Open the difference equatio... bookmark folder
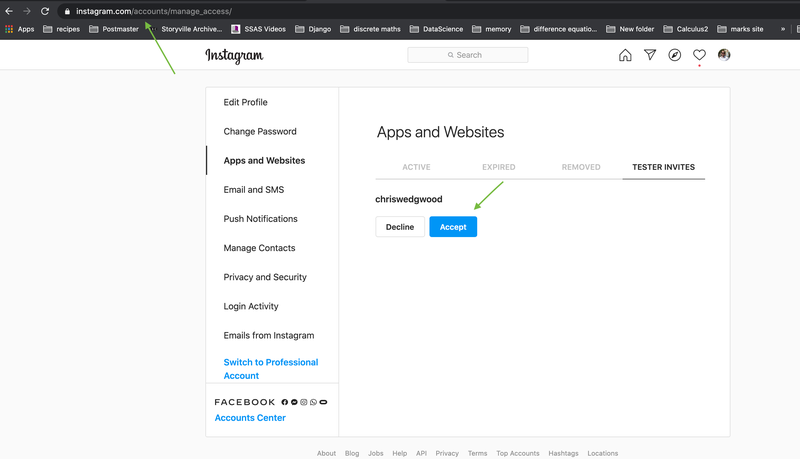800x459 pixels. (559, 29)
